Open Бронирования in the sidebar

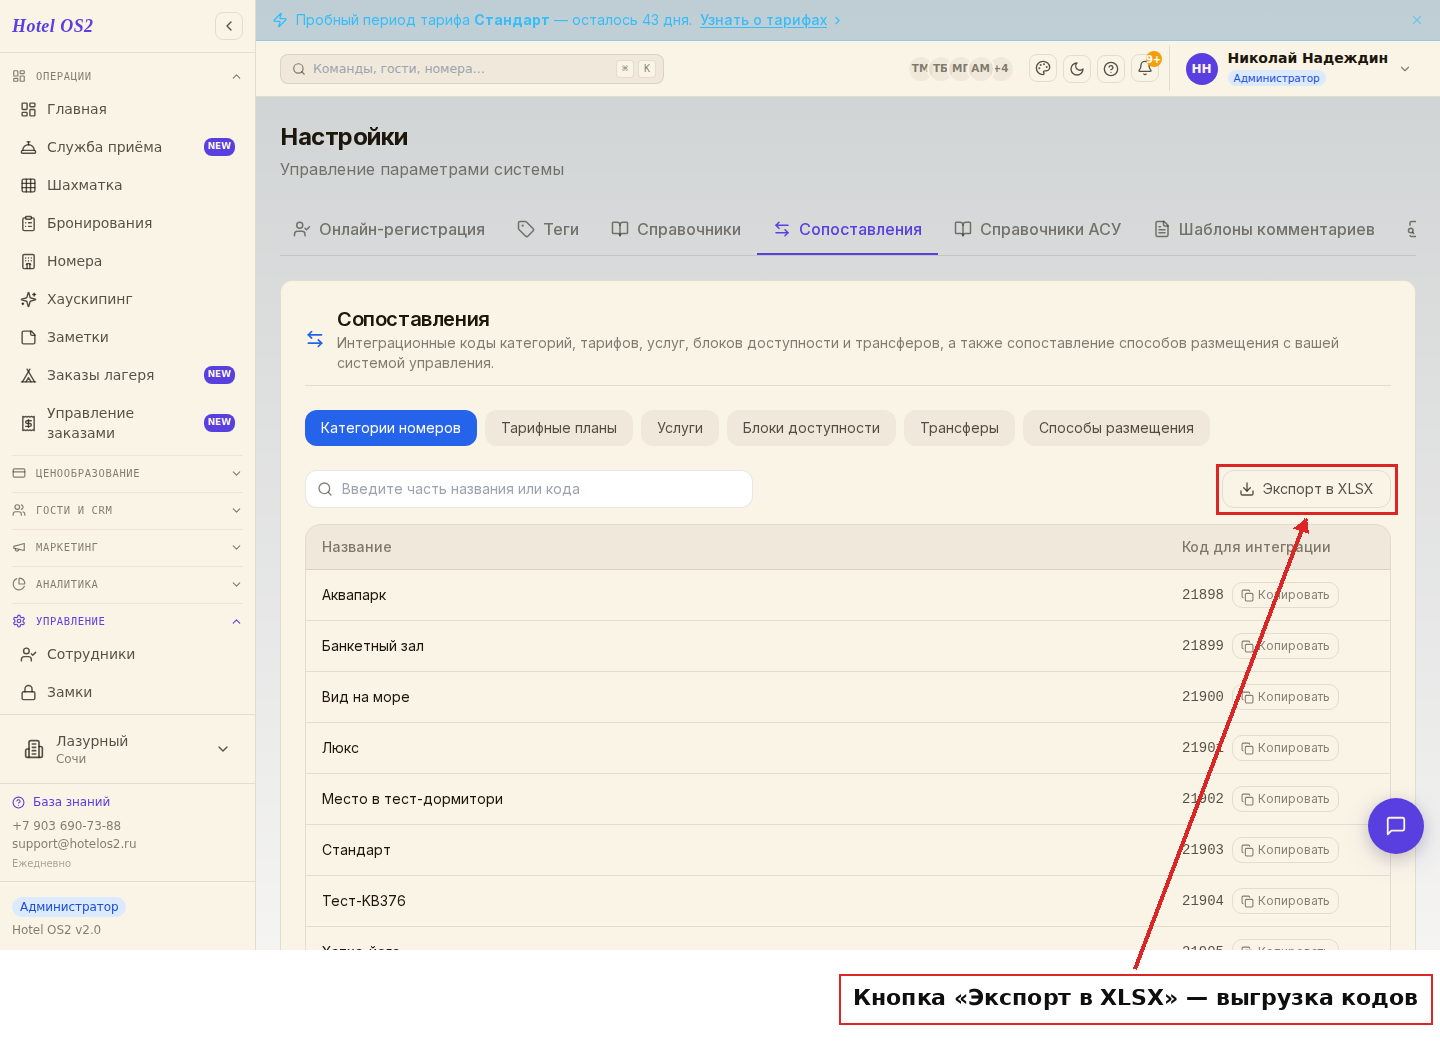pos(127,223)
